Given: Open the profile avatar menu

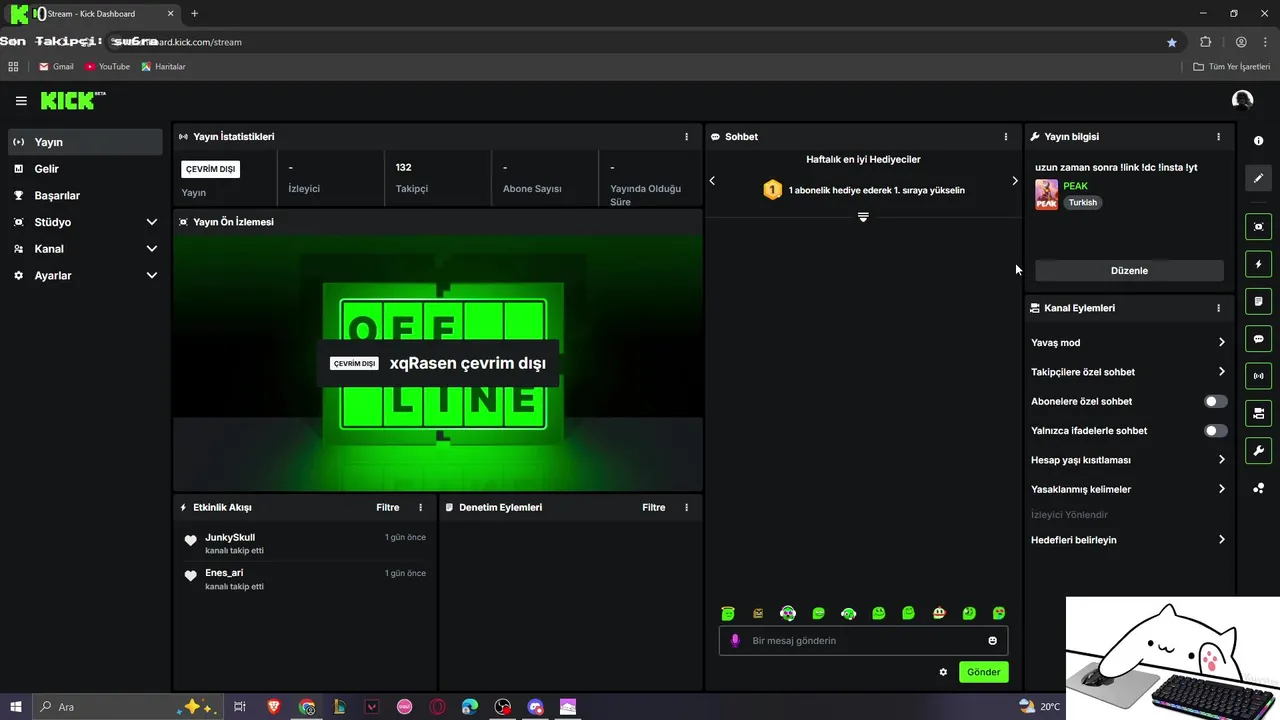Looking at the screenshot, I should pyautogui.click(x=1242, y=100).
